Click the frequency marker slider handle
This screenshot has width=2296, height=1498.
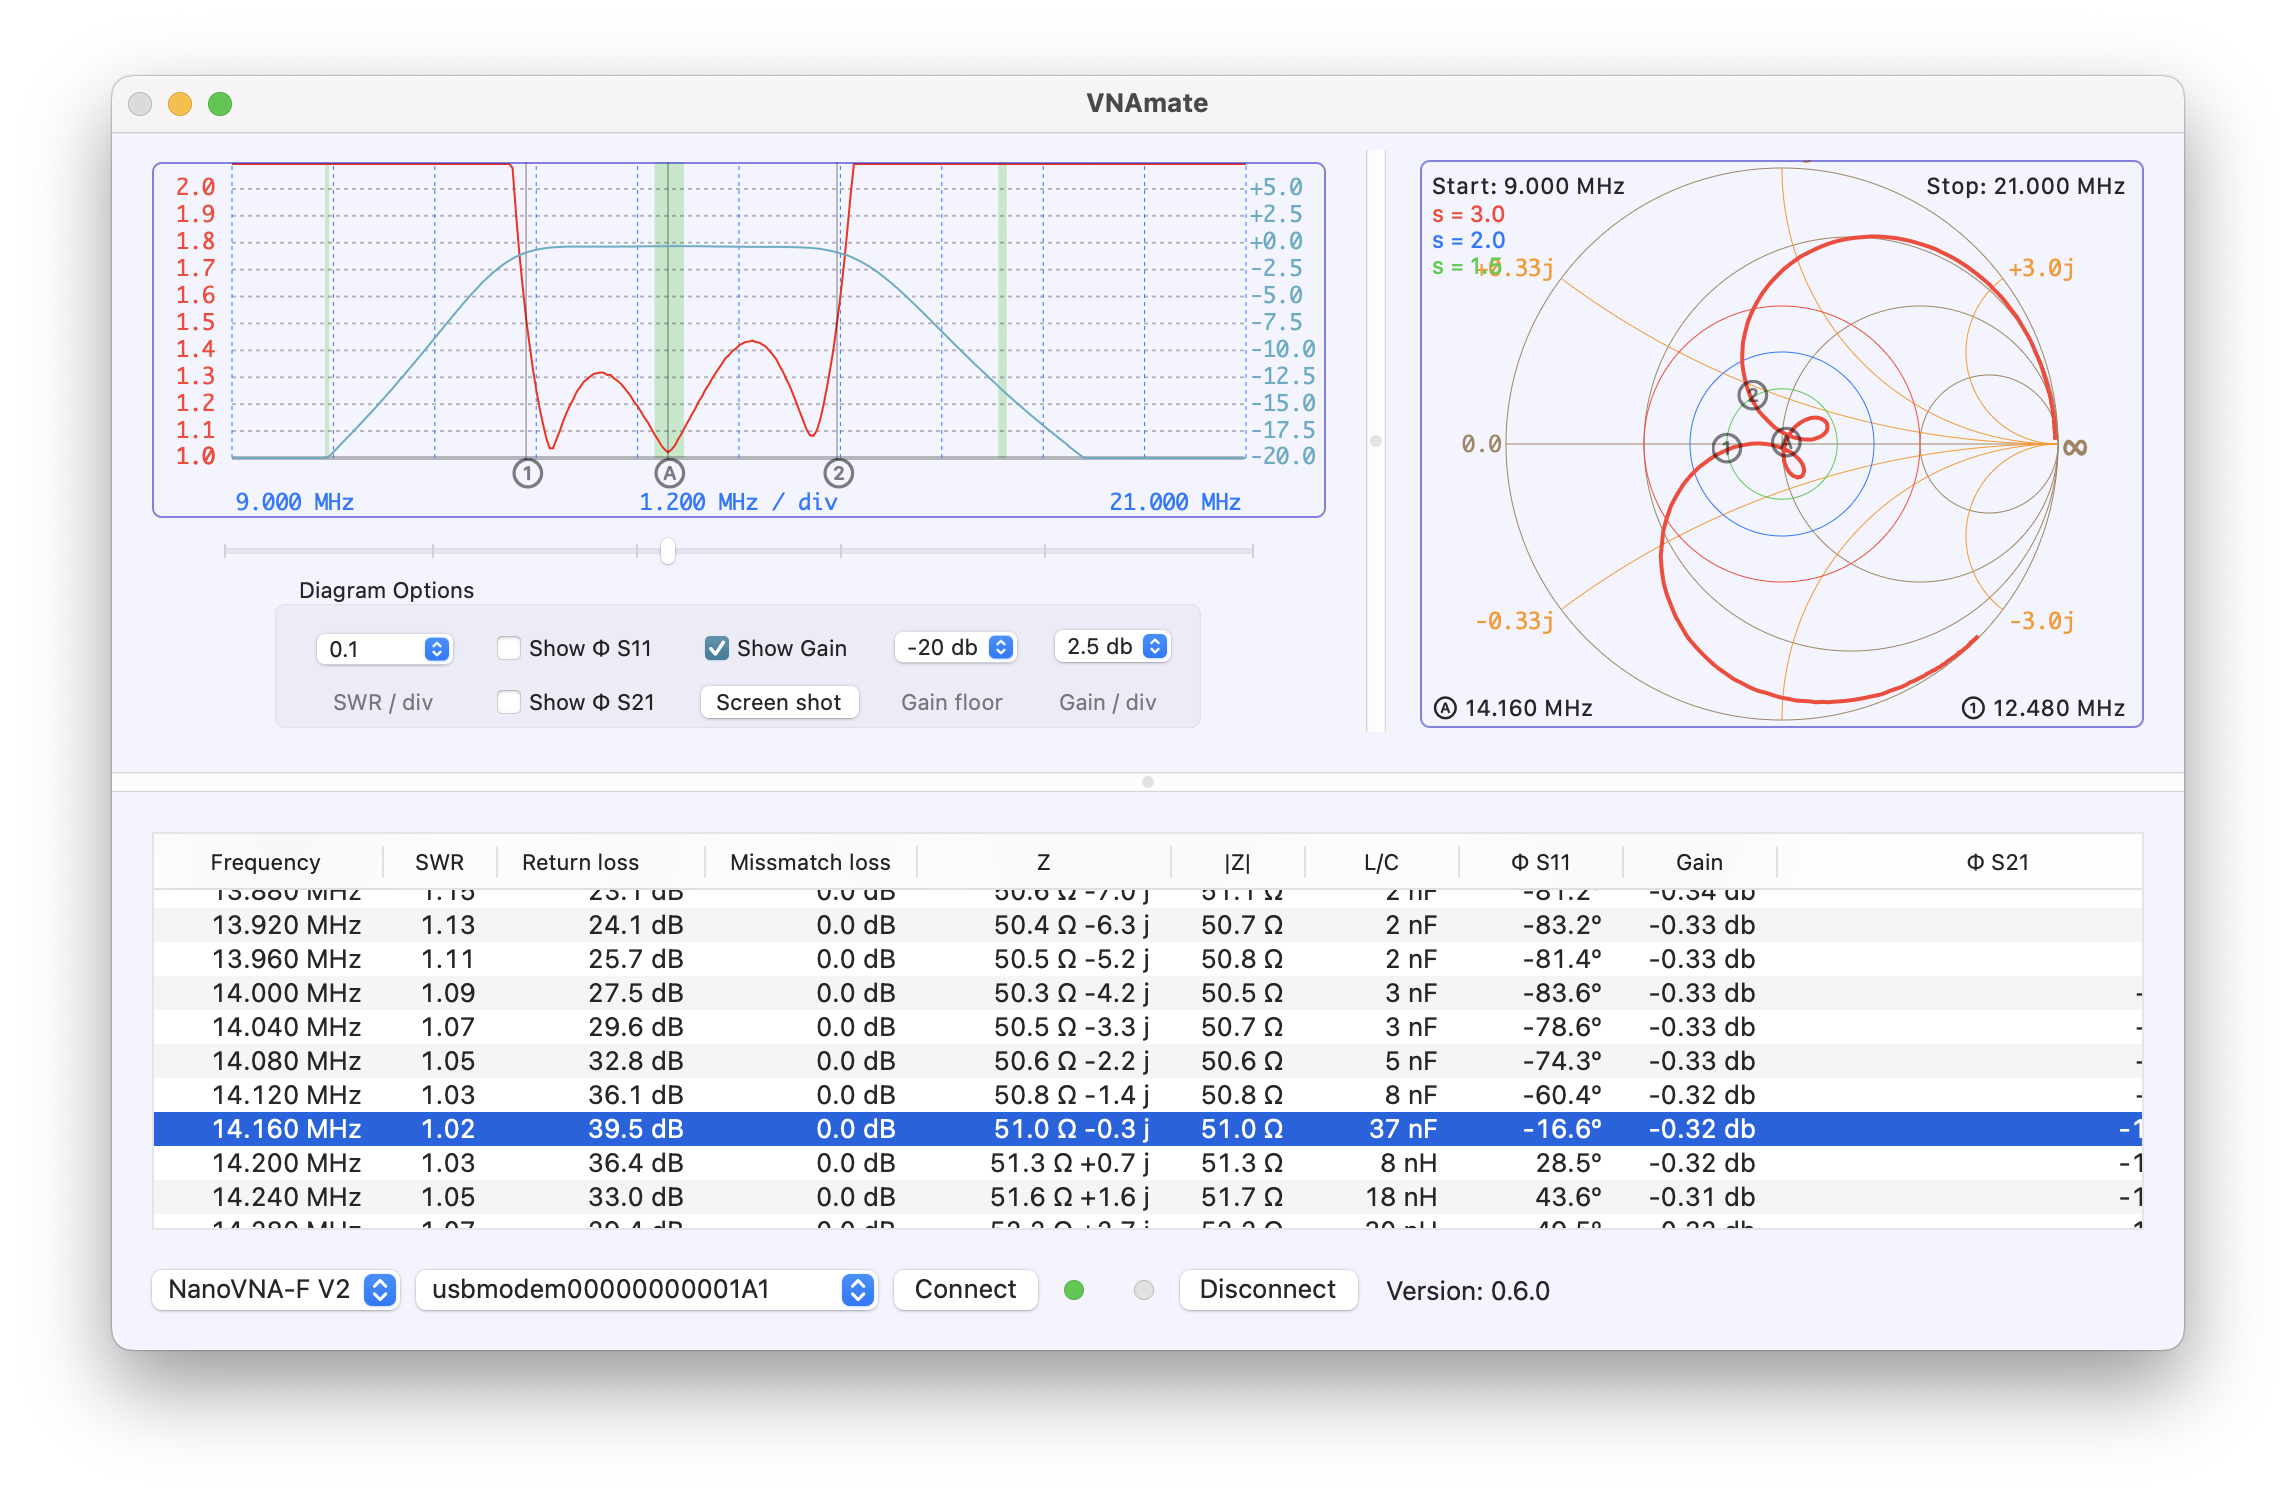668,551
